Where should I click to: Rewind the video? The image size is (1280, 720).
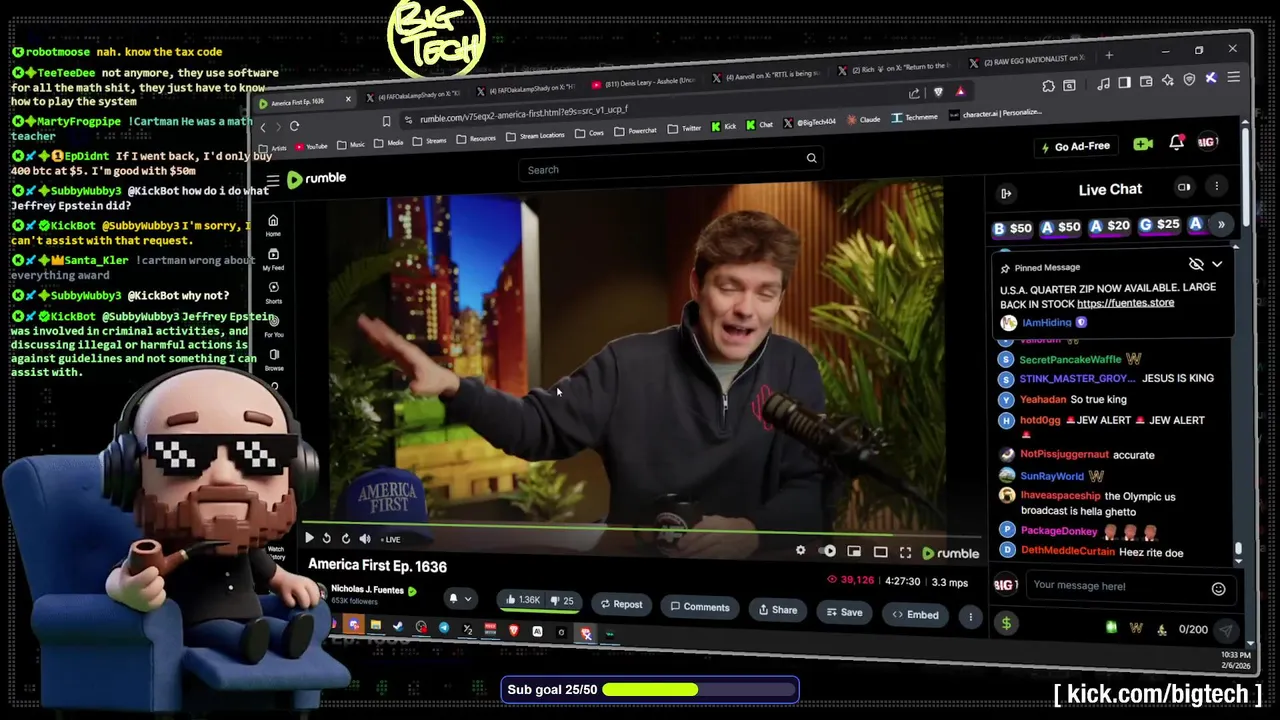[327, 538]
